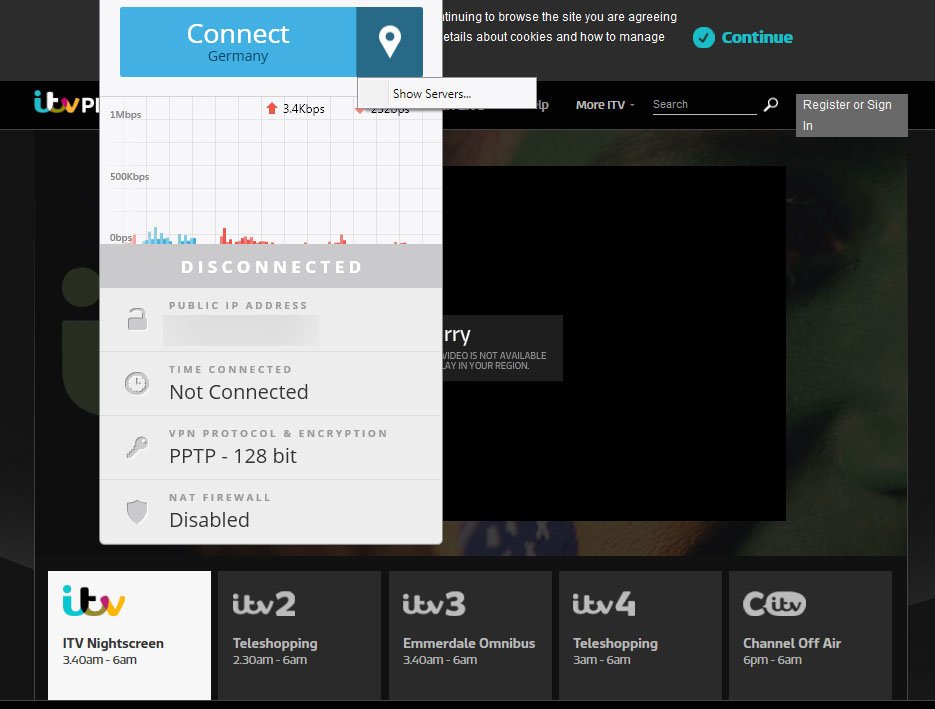This screenshot has height=709, width=935.
Task: Click the Continue cookie link
Action: tap(757, 38)
